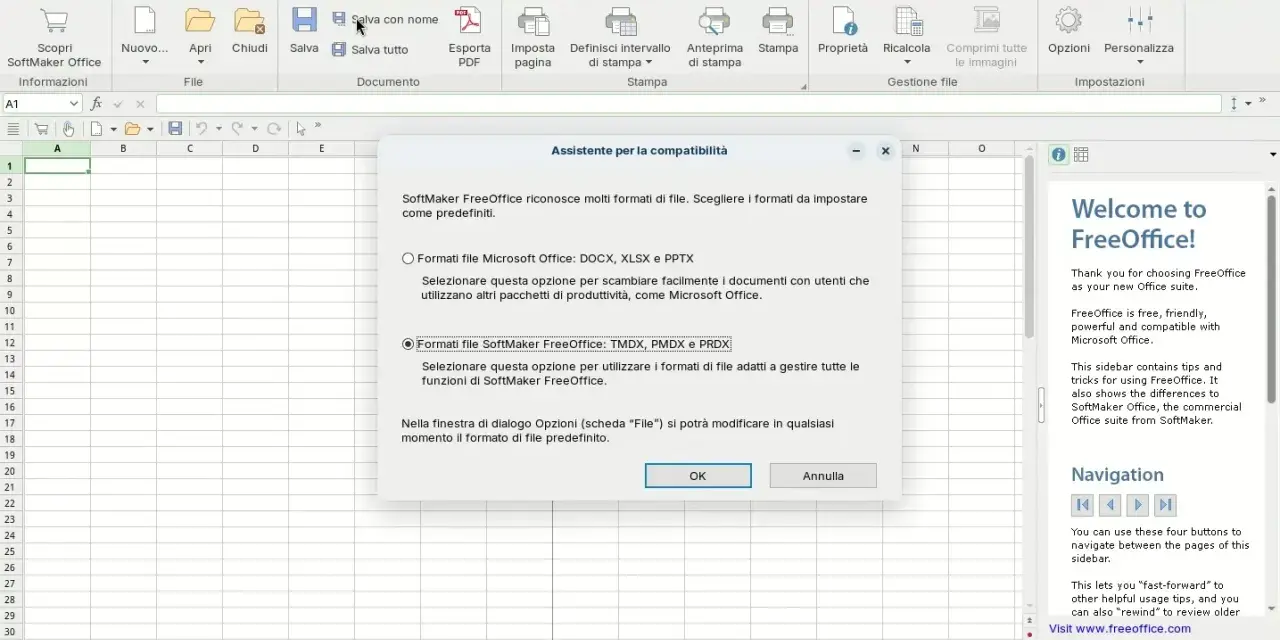1280x640 pixels.
Task: Close the Assistente per la compatibilità dialog
Action: click(x=885, y=151)
